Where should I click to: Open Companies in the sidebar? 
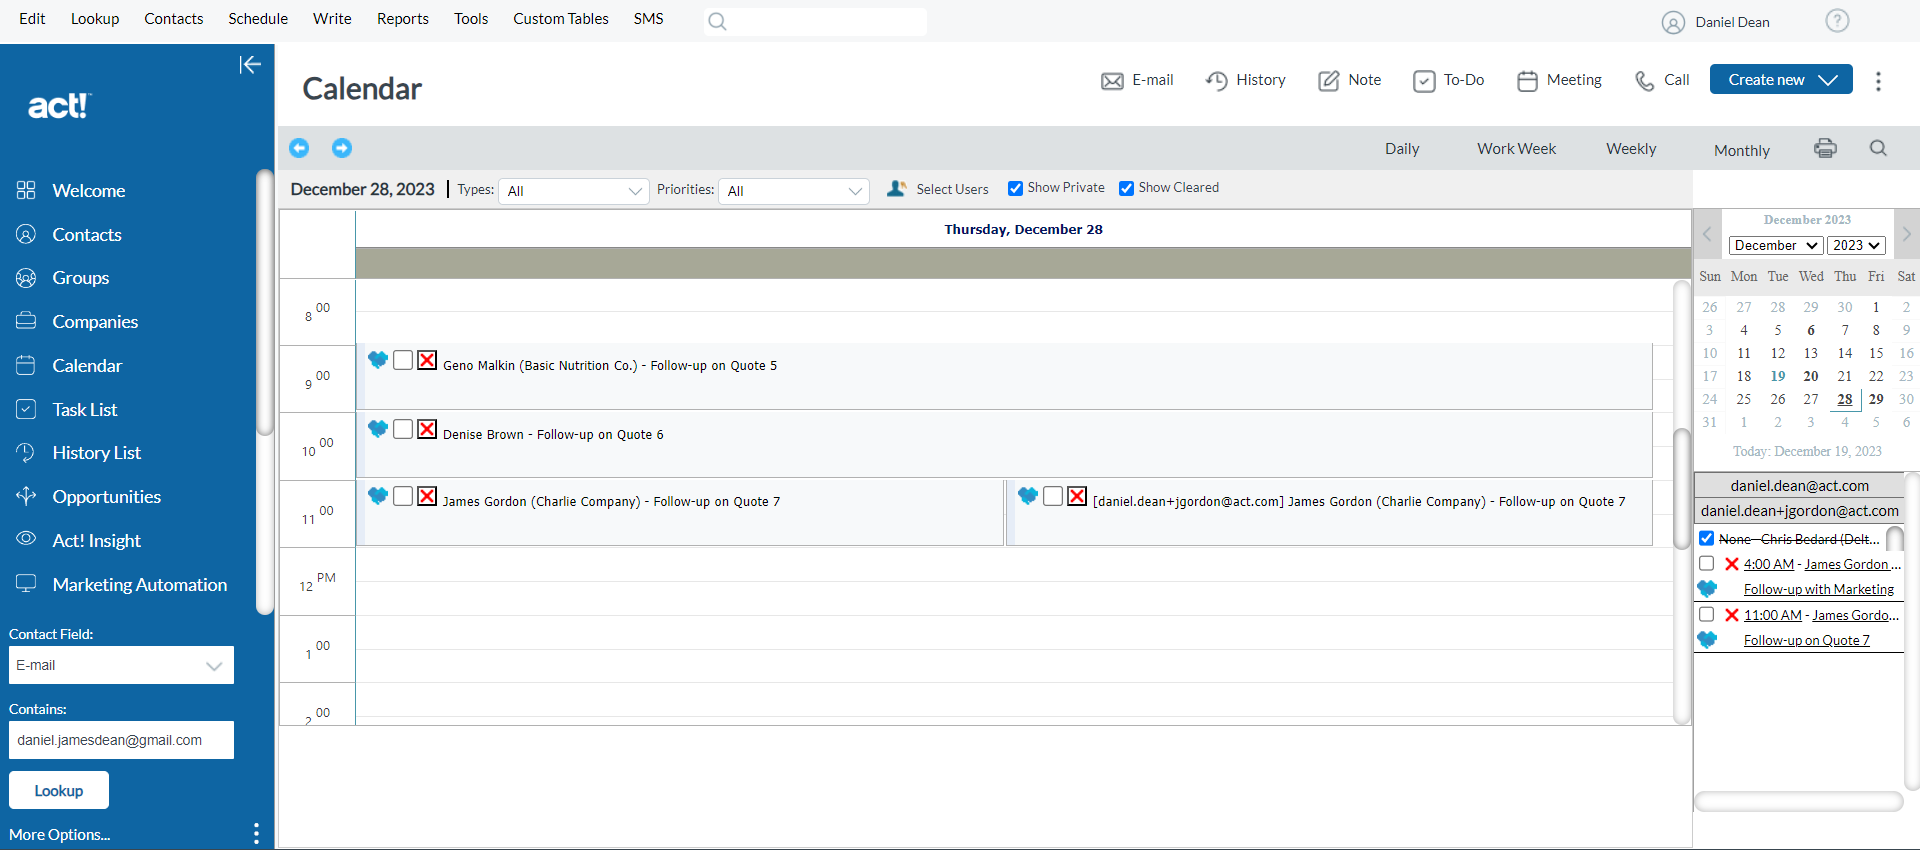tap(95, 322)
